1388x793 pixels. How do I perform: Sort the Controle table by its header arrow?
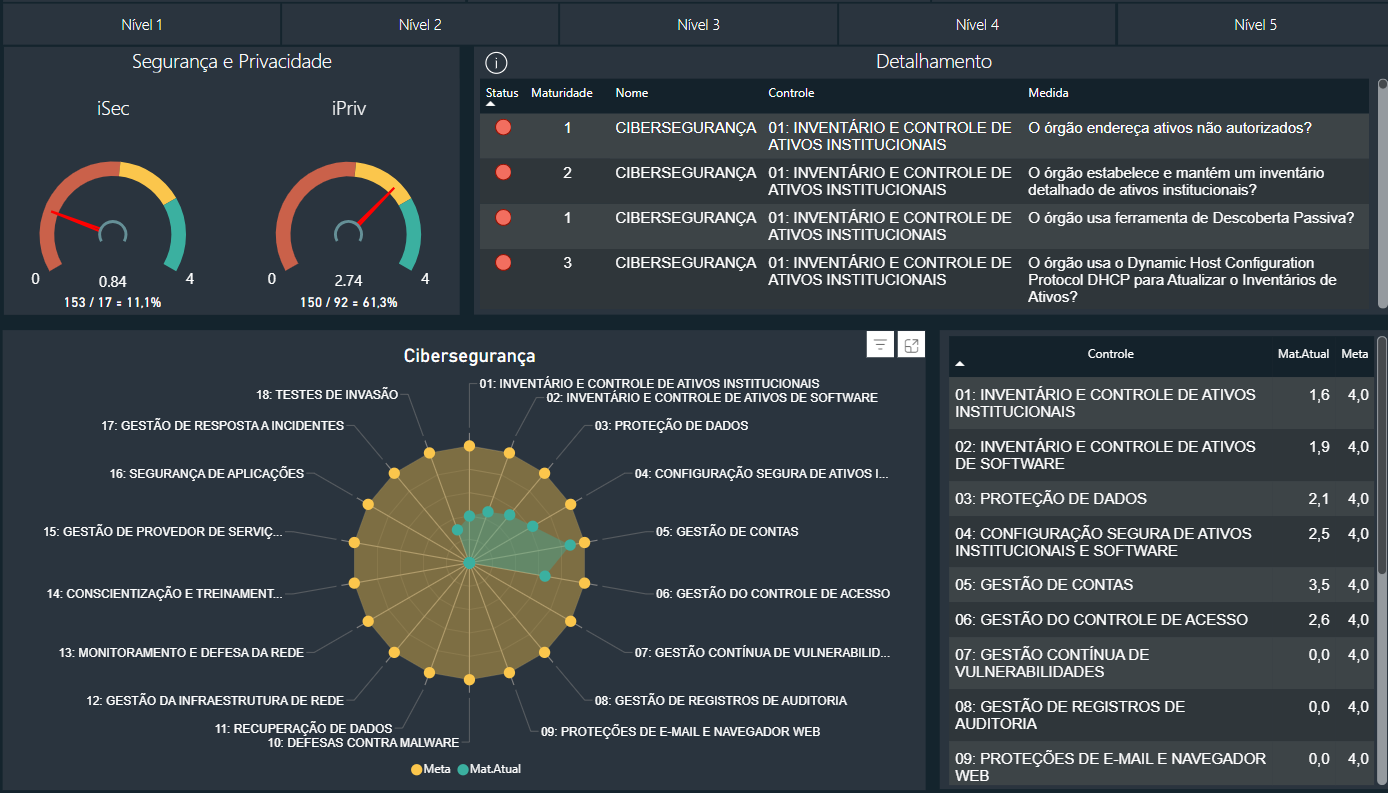point(960,365)
